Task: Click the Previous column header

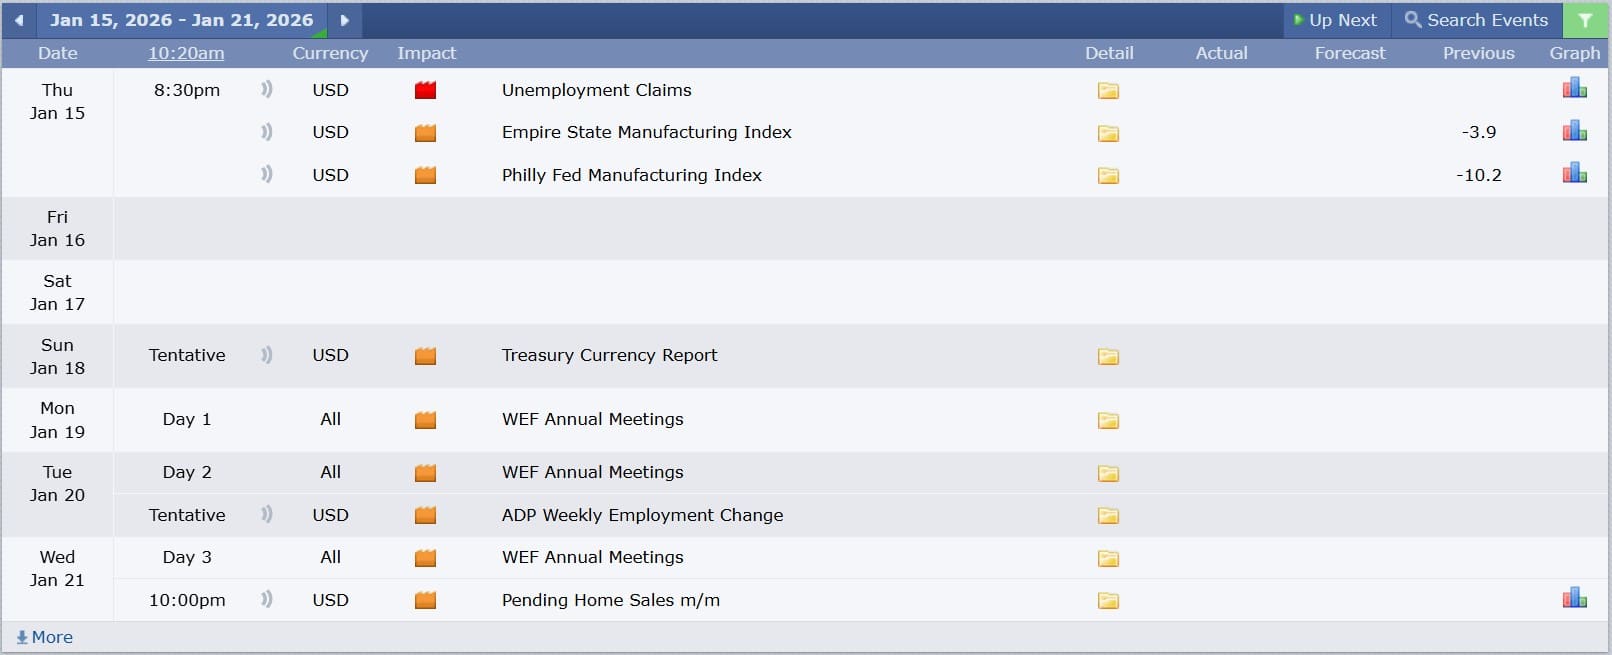Action: coord(1478,53)
